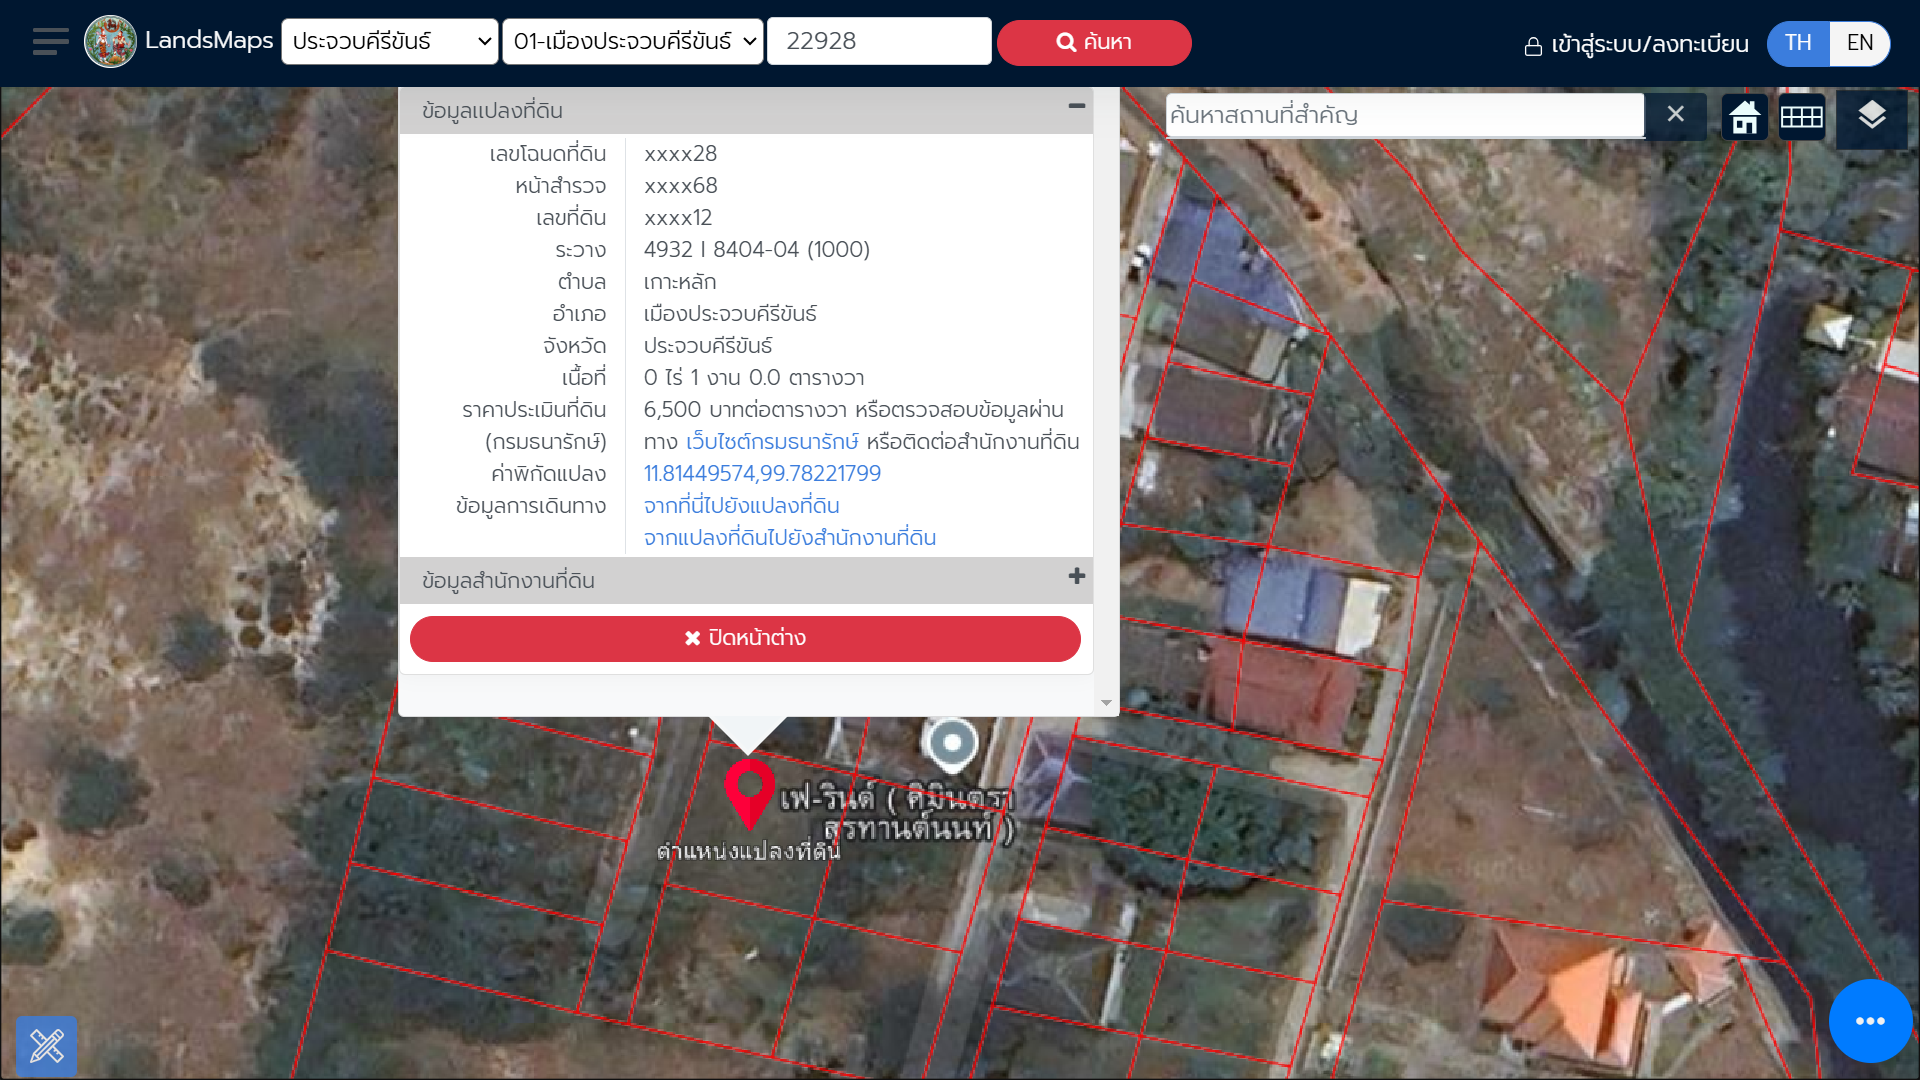This screenshot has height=1080, width=1920.
Task: Click the ปิดหน้าต่าง close window button
Action: coord(745,639)
